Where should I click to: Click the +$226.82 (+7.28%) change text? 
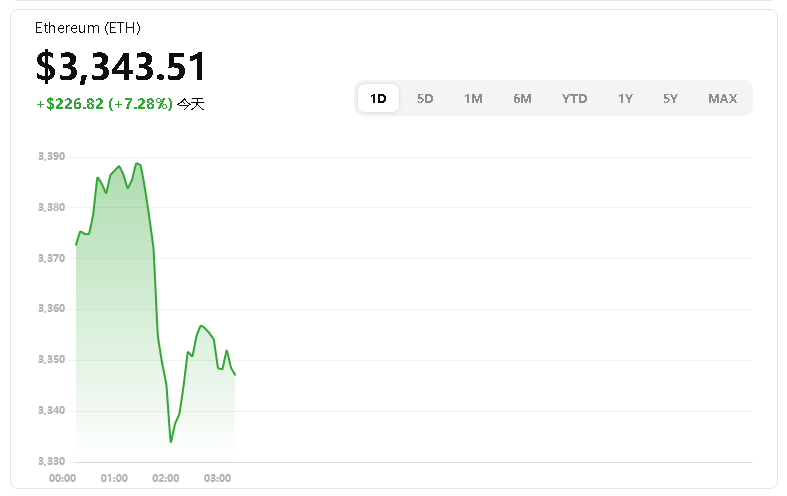point(104,104)
